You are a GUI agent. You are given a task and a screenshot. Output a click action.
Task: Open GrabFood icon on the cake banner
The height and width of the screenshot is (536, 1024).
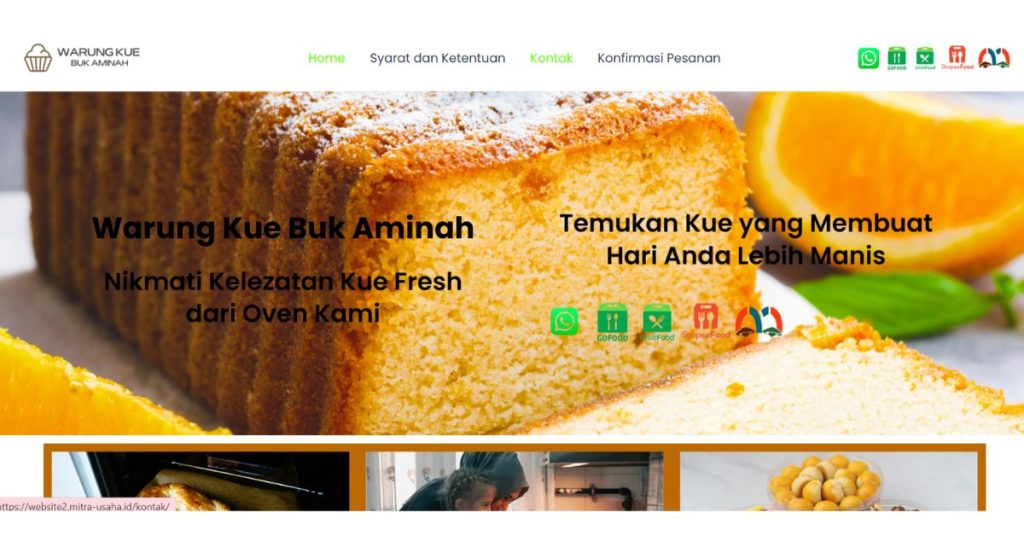[x=657, y=322]
